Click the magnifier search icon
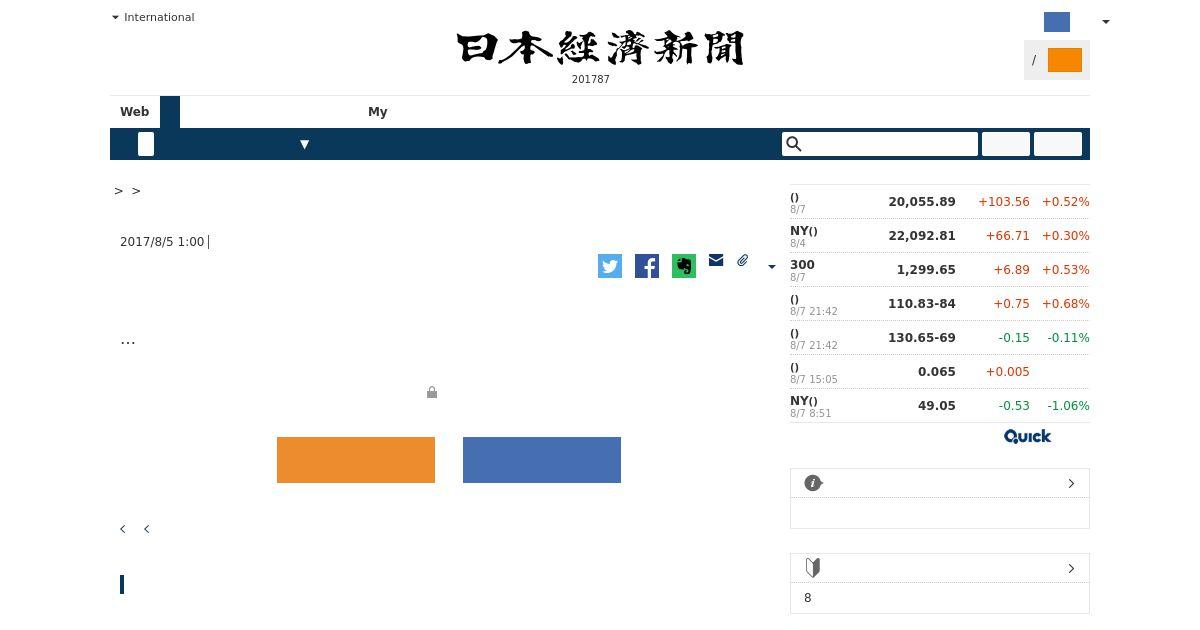The image size is (1200, 630). tap(794, 144)
